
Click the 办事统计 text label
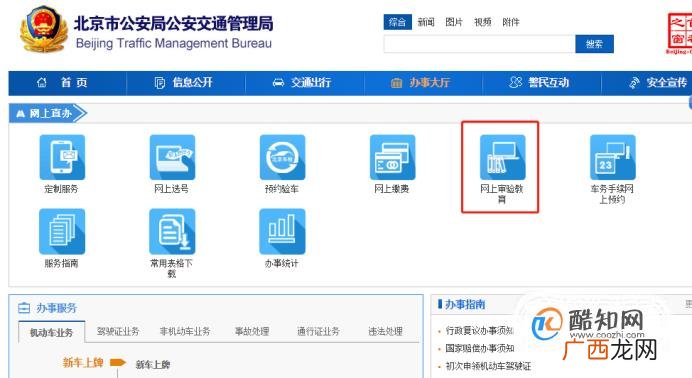click(x=282, y=263)
